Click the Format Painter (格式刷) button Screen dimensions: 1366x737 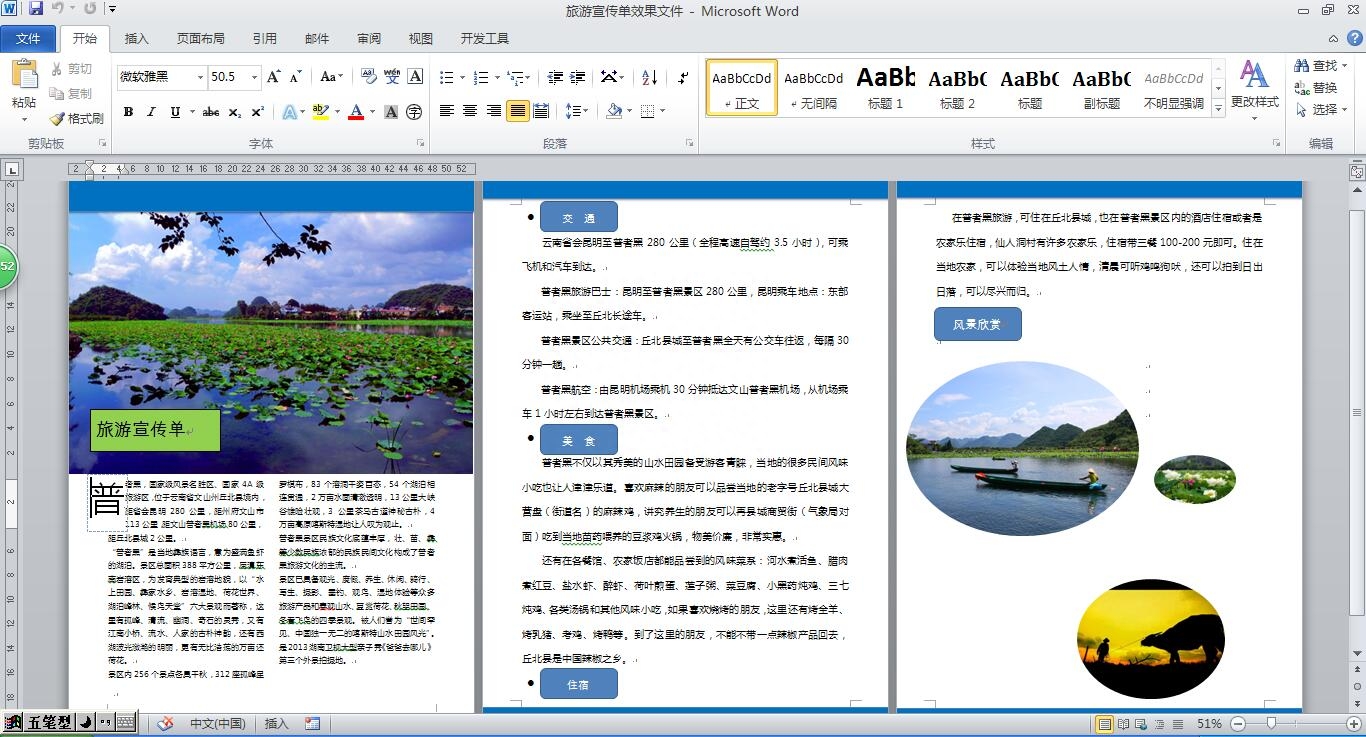pos(76,118)
